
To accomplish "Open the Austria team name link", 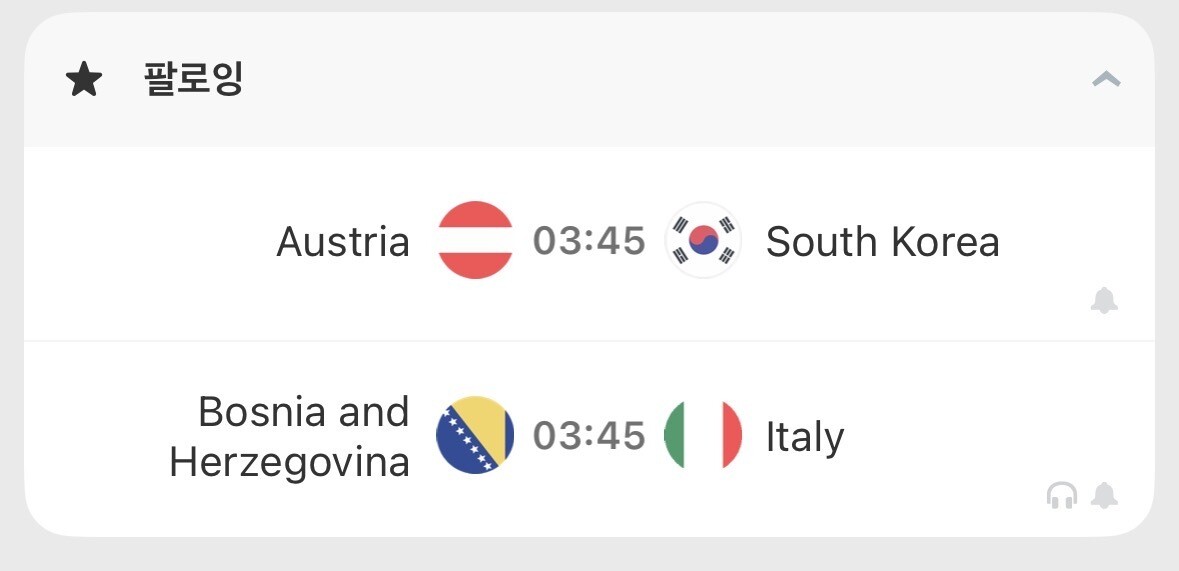I will point(343,242).
